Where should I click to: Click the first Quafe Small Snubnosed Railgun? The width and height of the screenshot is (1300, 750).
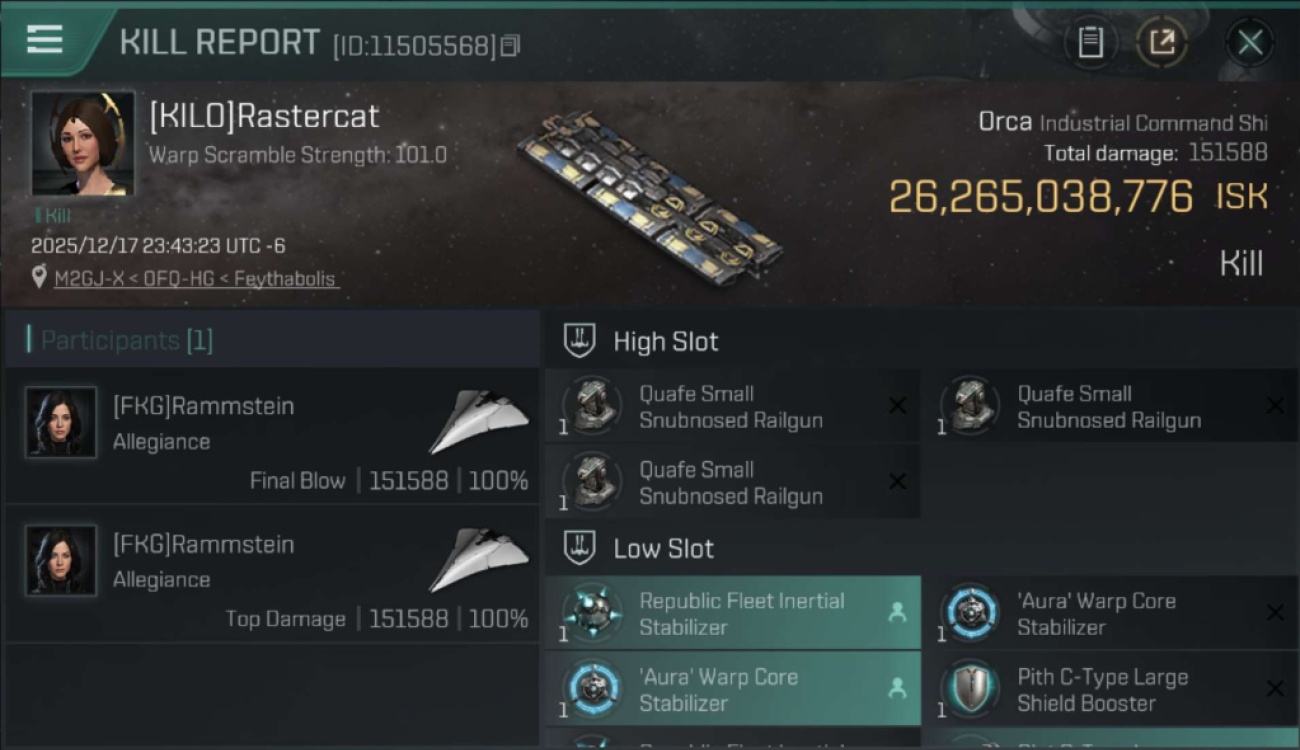click(x=732, y=407)
